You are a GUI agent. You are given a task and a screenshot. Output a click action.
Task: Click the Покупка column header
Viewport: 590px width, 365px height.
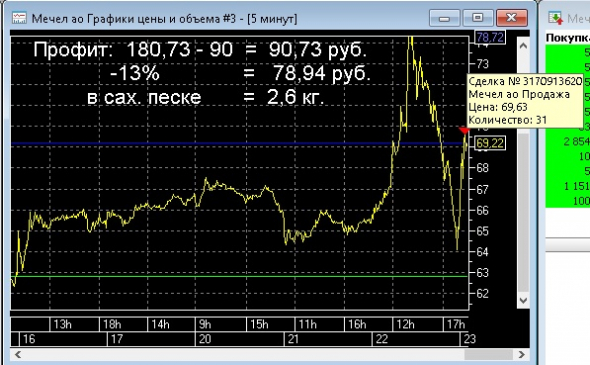[568, 38]
